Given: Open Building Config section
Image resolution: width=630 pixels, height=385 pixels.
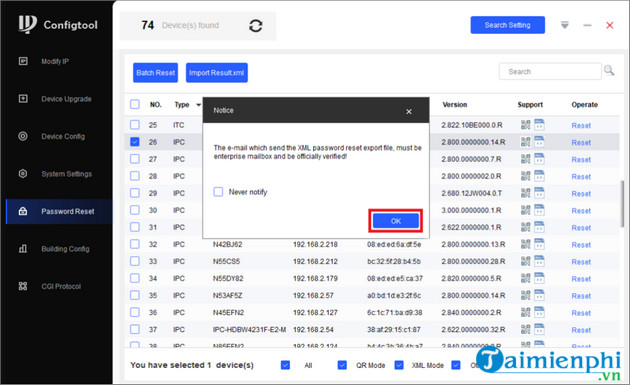Looking at the screenshot, I should pos(65,249).
